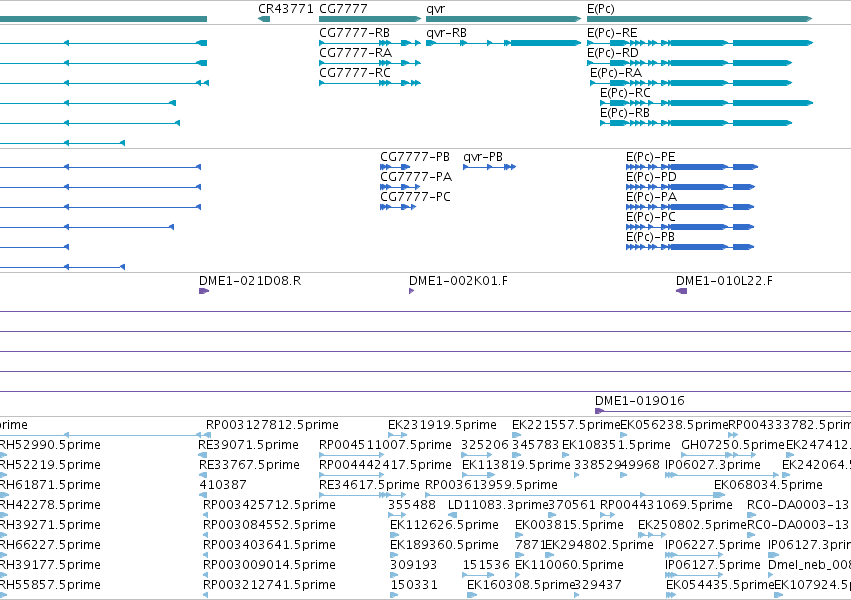Click the DME1-002K01.F clone label
Image resolution: width=851 pixels, height=600 pixels.
click(x=459, y=281)
